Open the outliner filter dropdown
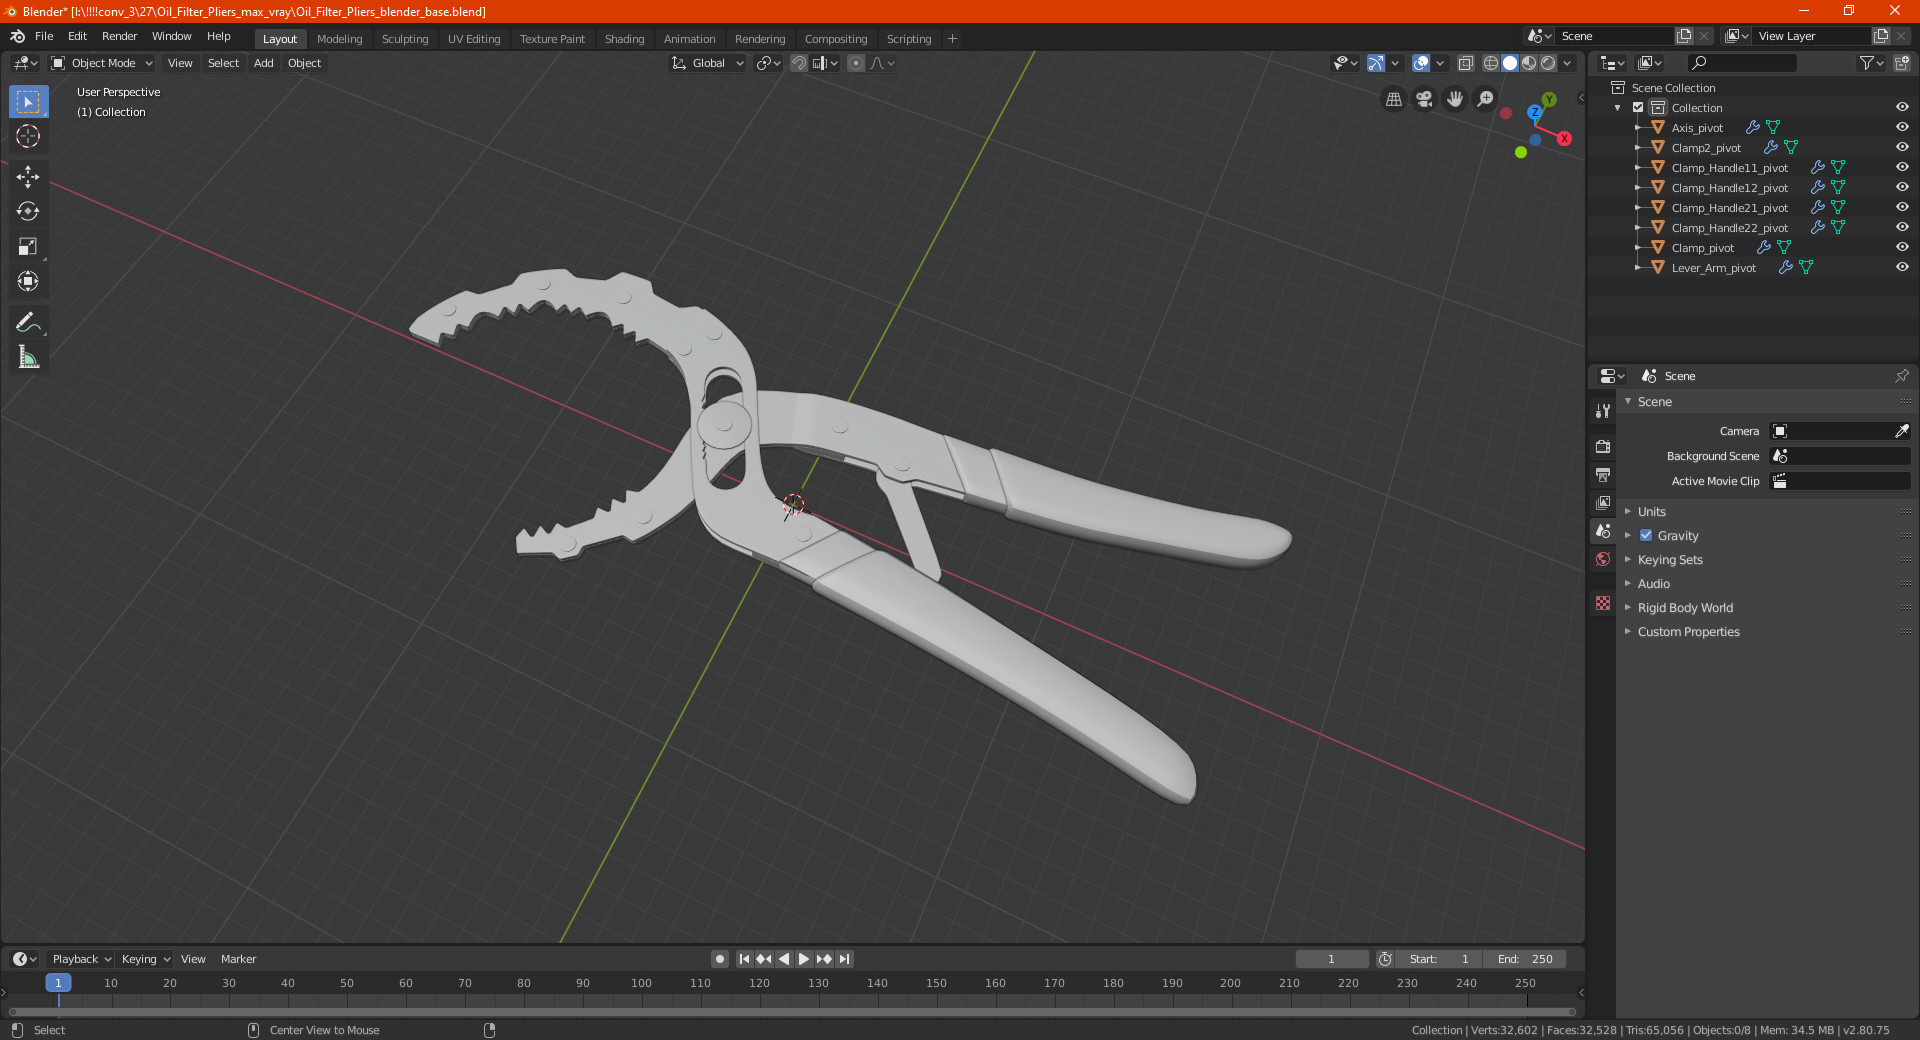Viewport: 1920px width, 1040px height. (x=1871, y=63)
